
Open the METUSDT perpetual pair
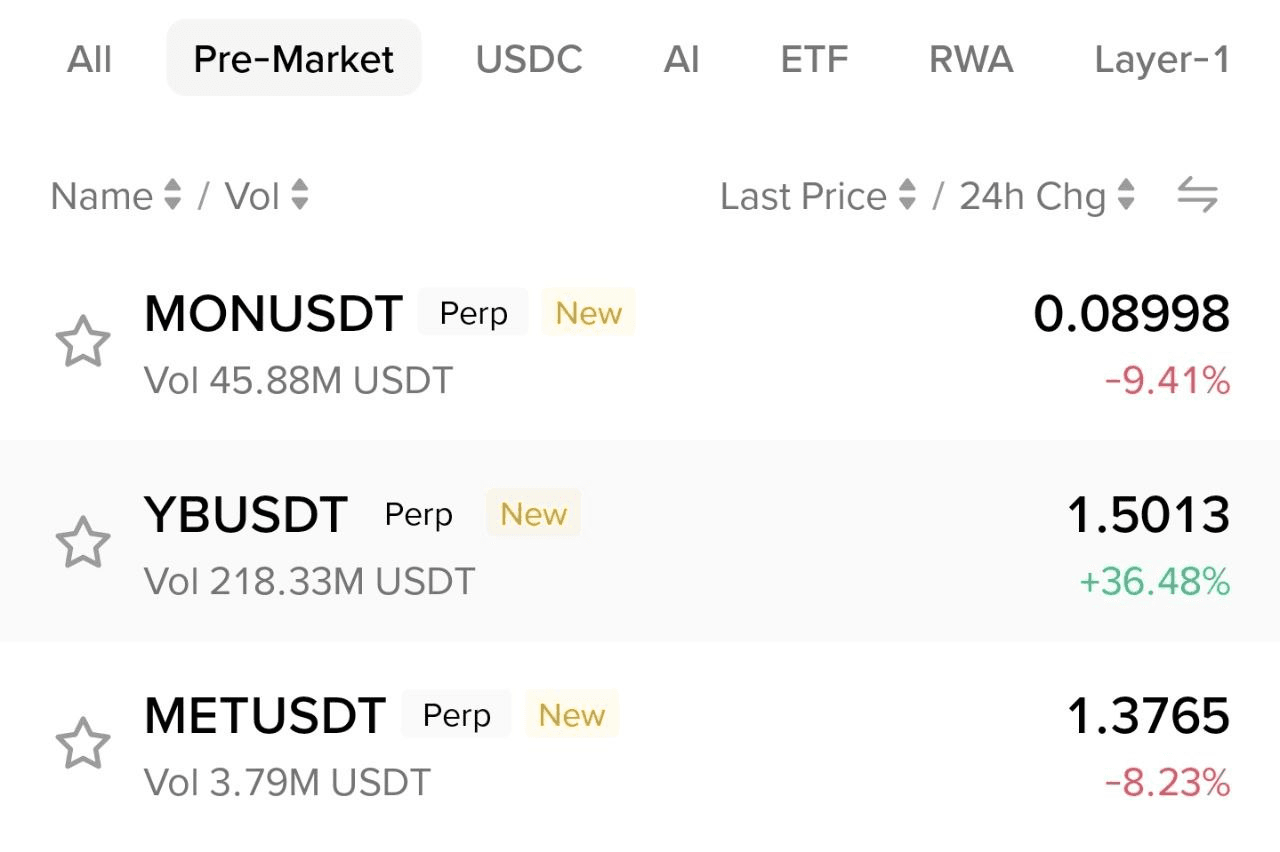click(265, 716)
